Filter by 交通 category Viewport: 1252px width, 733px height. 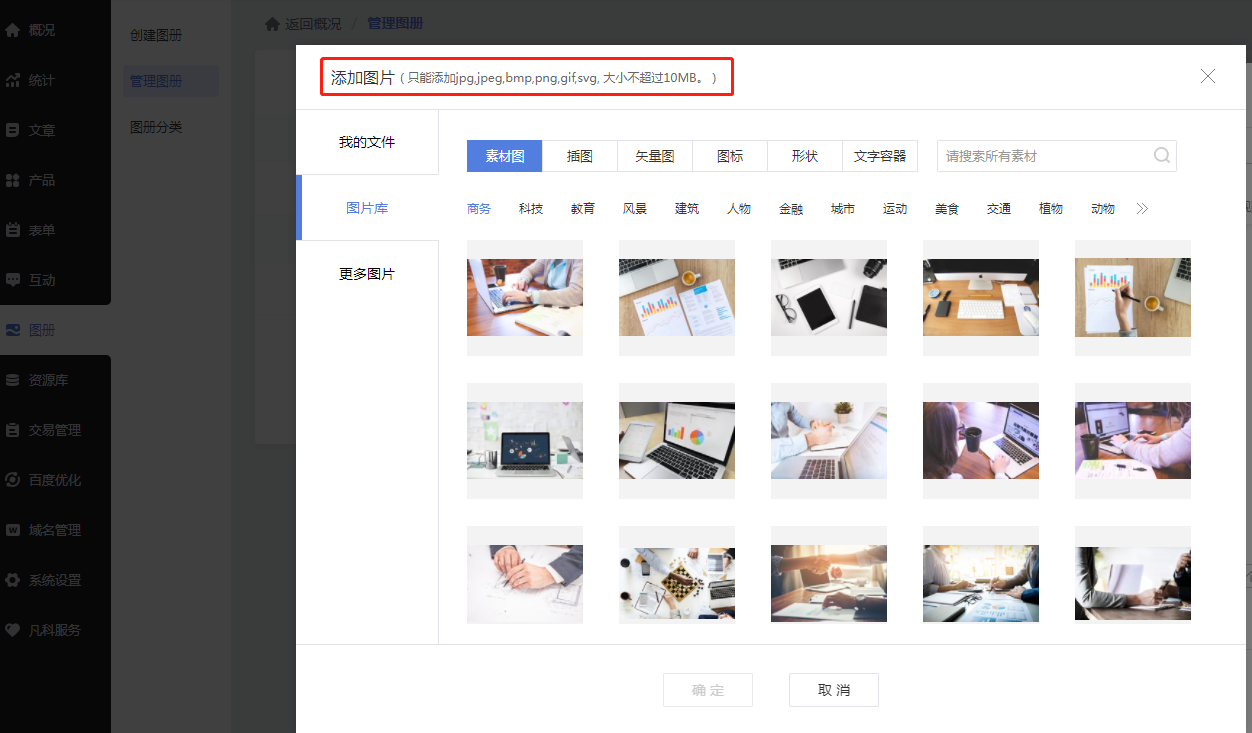(x=999, y=209)
